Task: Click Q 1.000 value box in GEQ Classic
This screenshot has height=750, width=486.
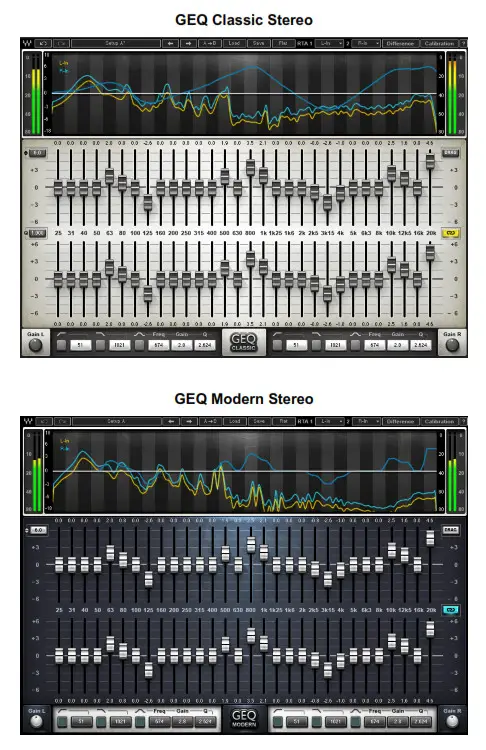Action: 38,233
